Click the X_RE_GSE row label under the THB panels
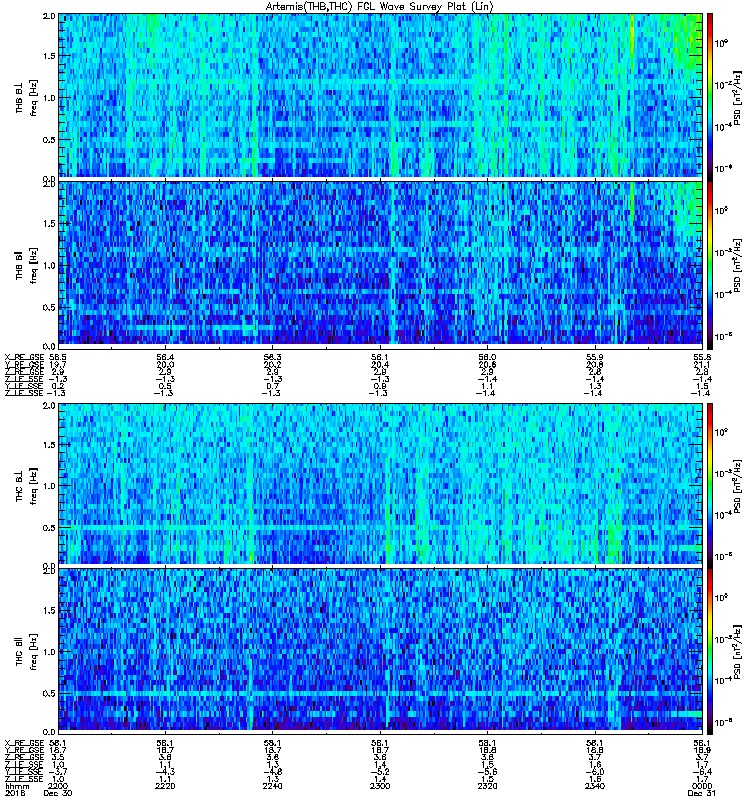This screenshot has height=800, width=750. tap(24, 358)
